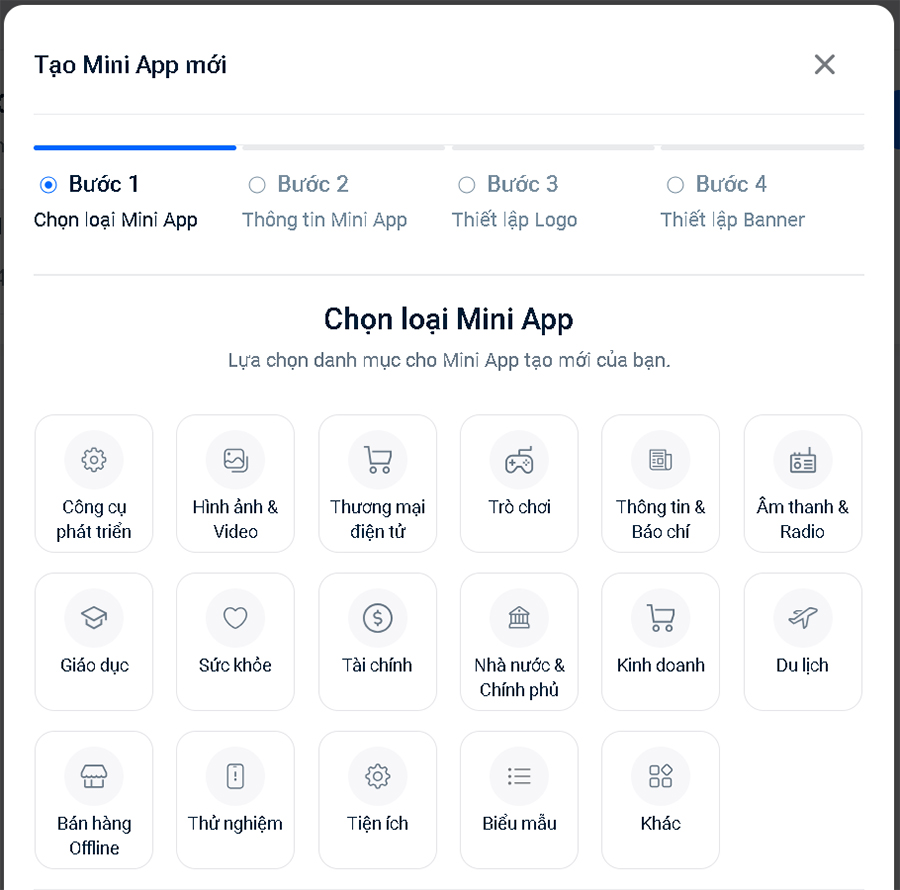Close the Tạo Mini App mới dialog
Viewport: 900px width, 890px height.
pos(824,65)
